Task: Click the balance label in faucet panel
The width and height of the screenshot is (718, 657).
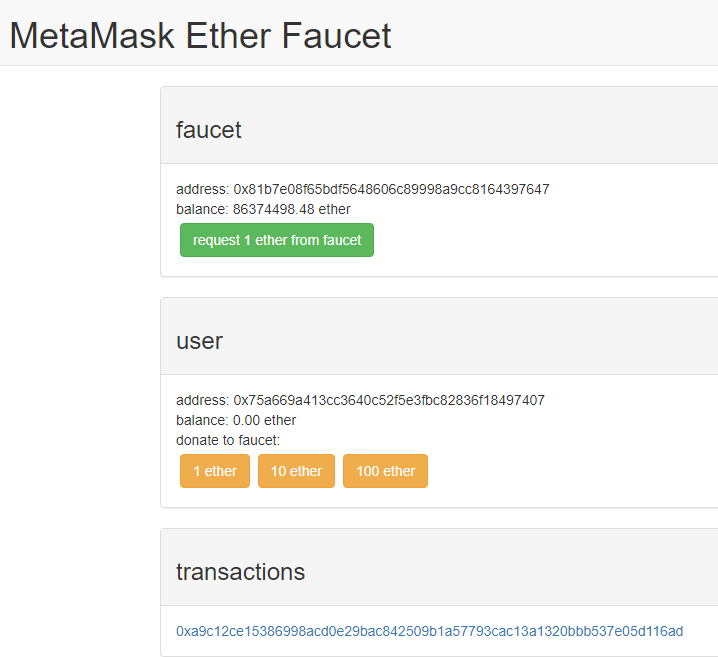Action: click(x=202, y=209)
